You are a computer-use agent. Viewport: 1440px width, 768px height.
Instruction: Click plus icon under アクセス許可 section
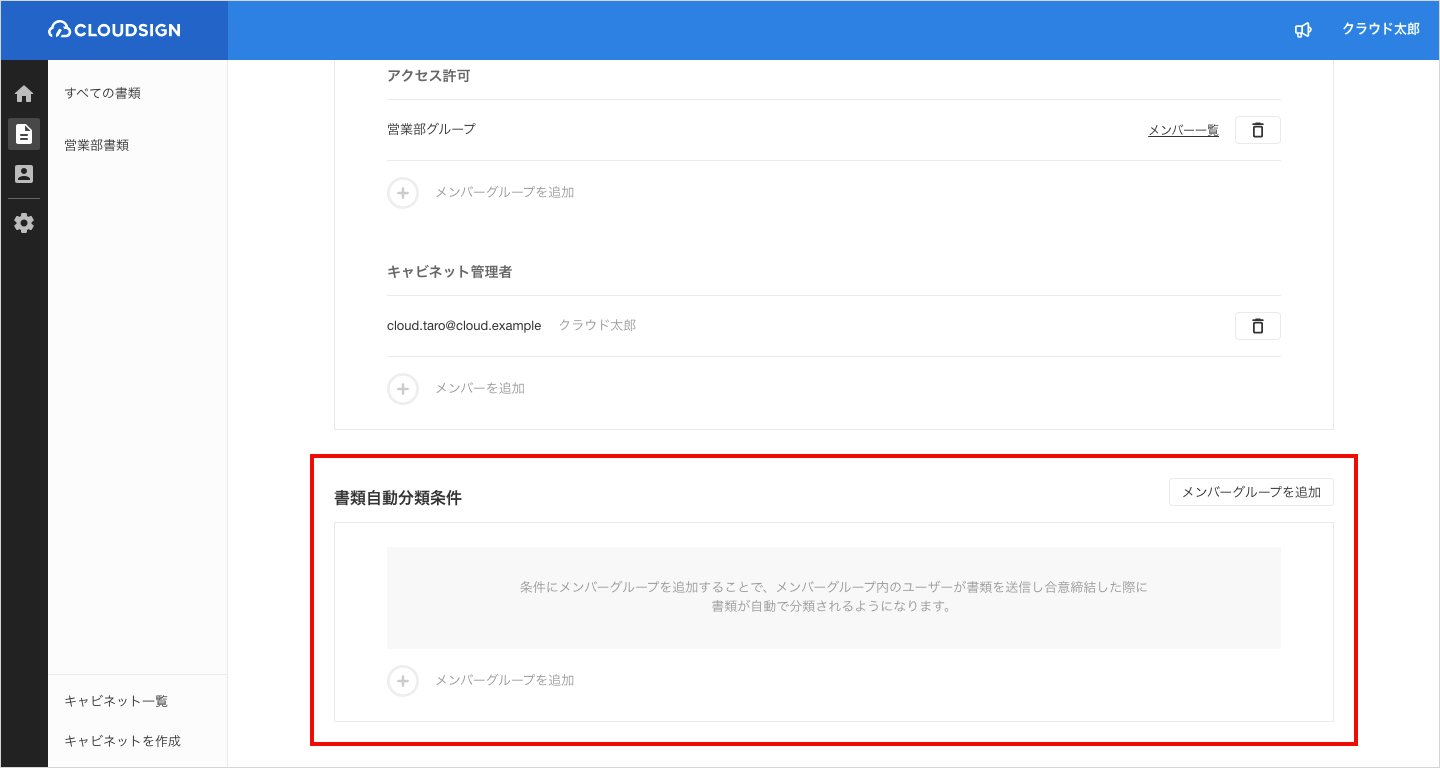402,192
